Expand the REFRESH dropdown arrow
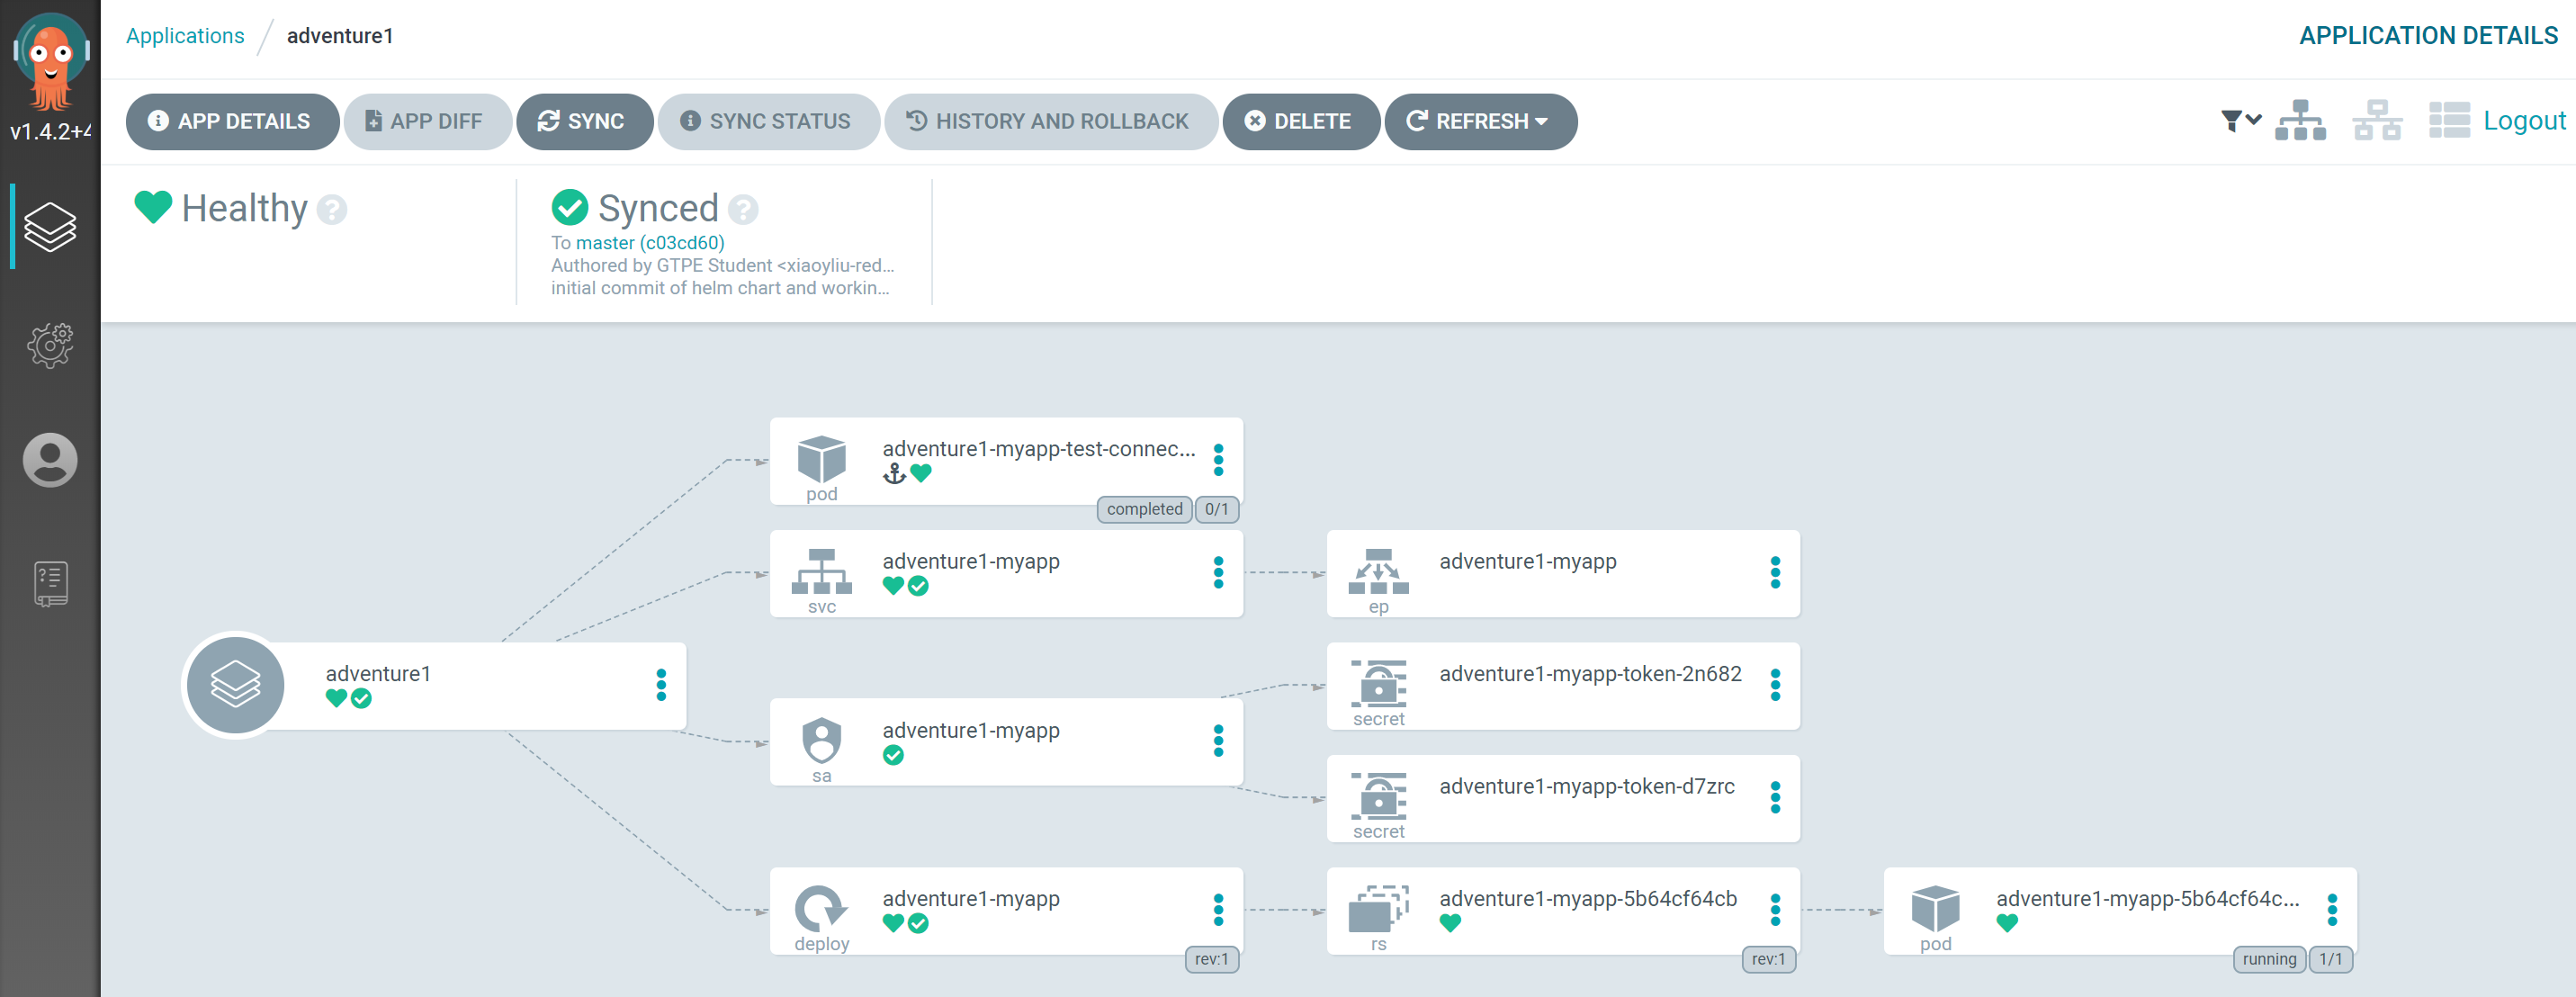Screen dimensions: 2576x997 click(1541, 121)
